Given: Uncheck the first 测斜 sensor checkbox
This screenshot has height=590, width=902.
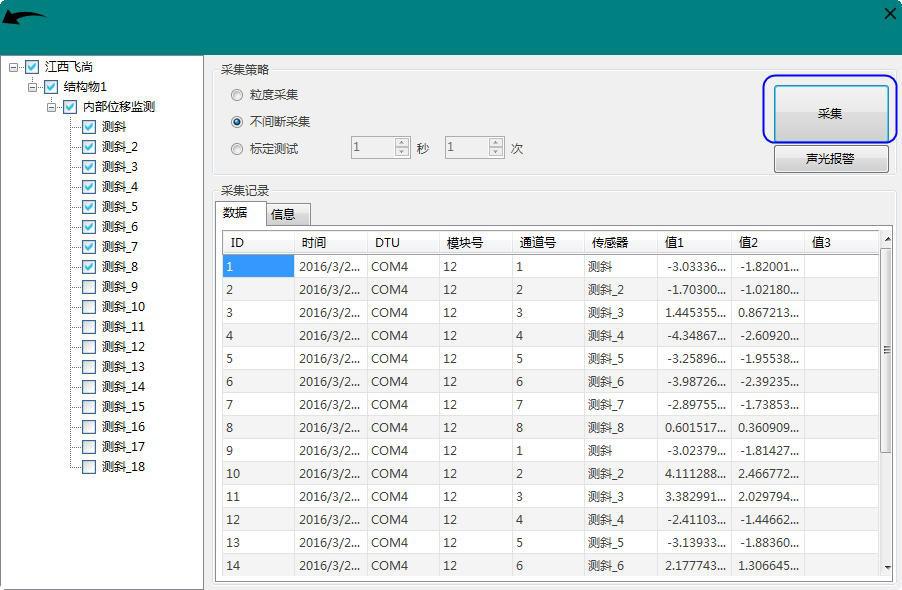Looking at the screenshot, I should tap(89, 127).
